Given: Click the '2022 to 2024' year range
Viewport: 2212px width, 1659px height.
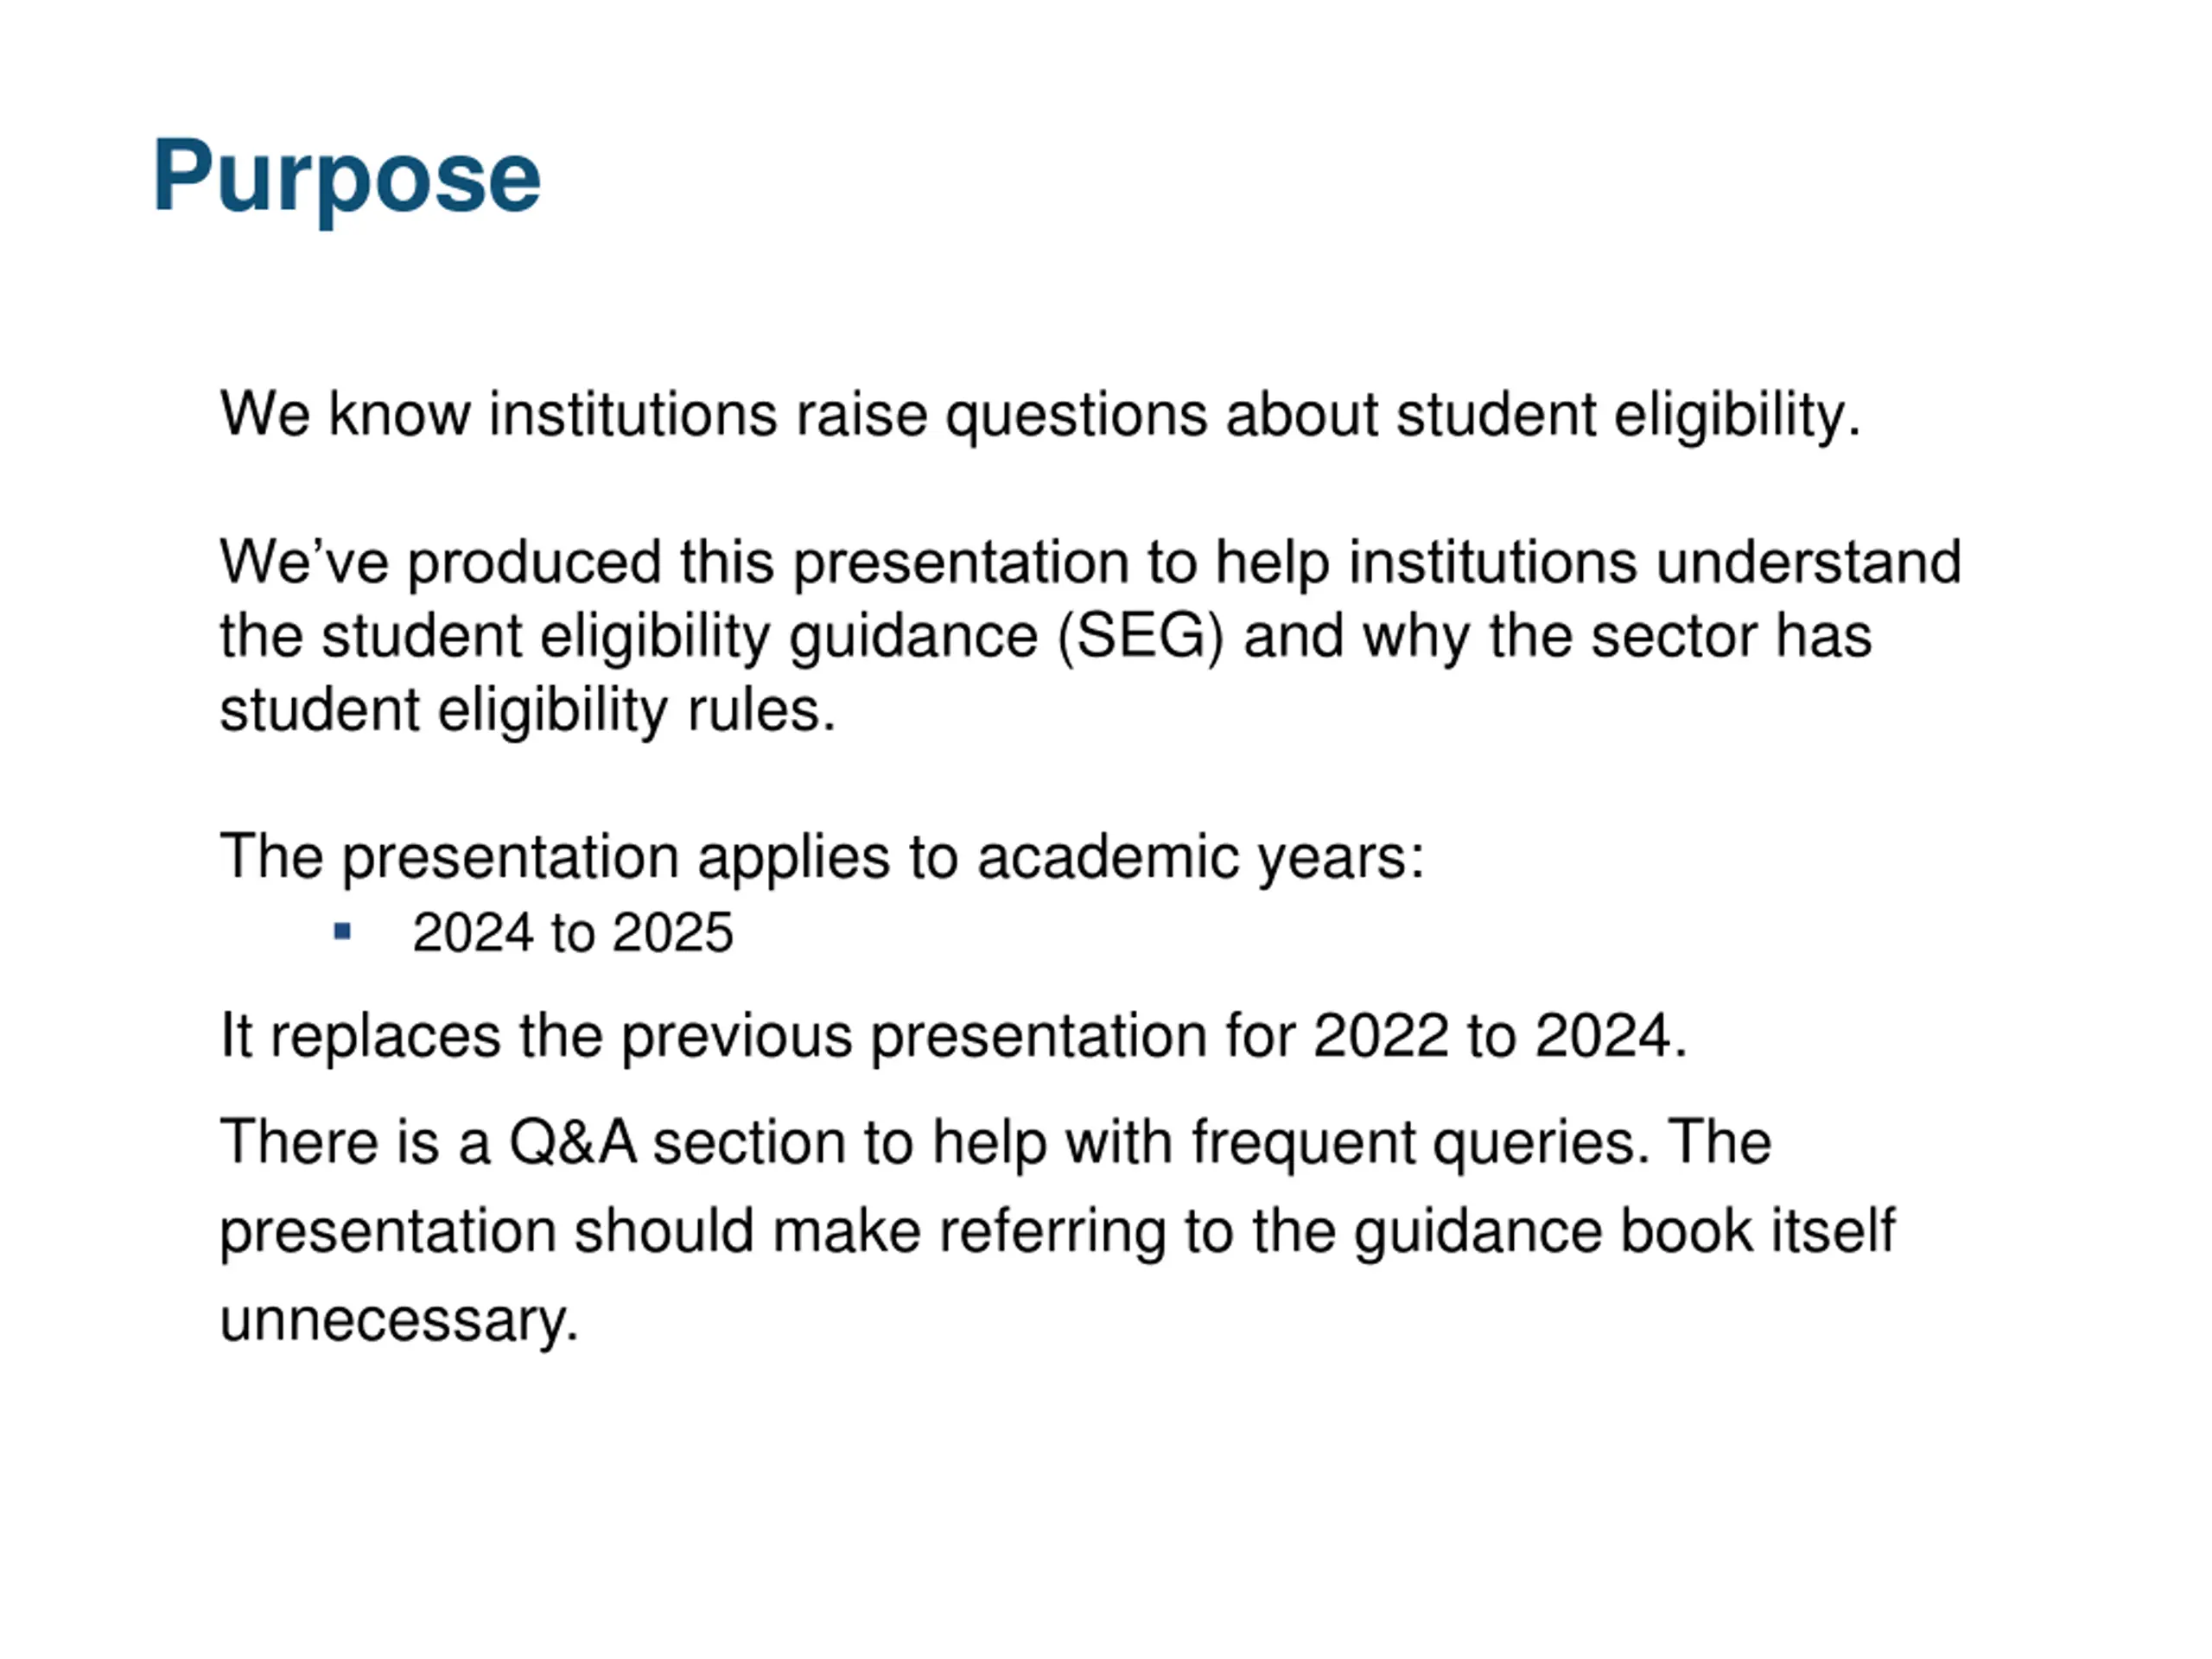Looking at the screenshot, I should coord(1491,1035).
